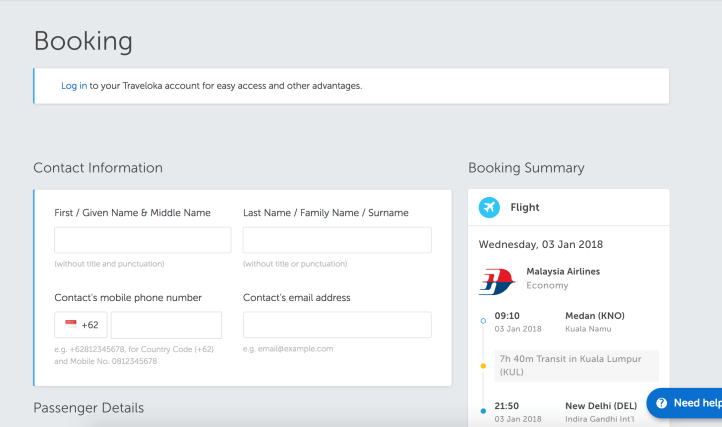The height and width of the screenshot is (427, 722).
Task: Click the Medan (KNO) departure airport
Action: pyautogui.click(x=595, y=315)
